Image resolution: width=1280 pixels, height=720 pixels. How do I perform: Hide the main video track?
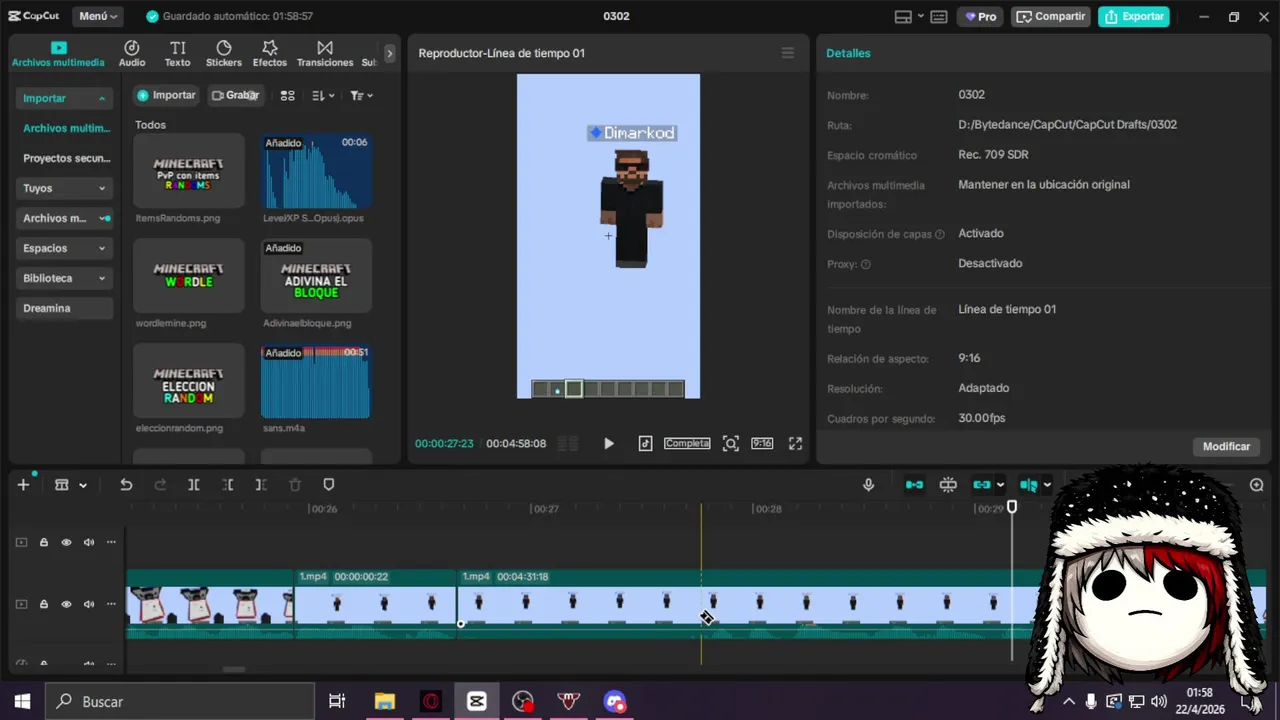(x=66, y=604)
